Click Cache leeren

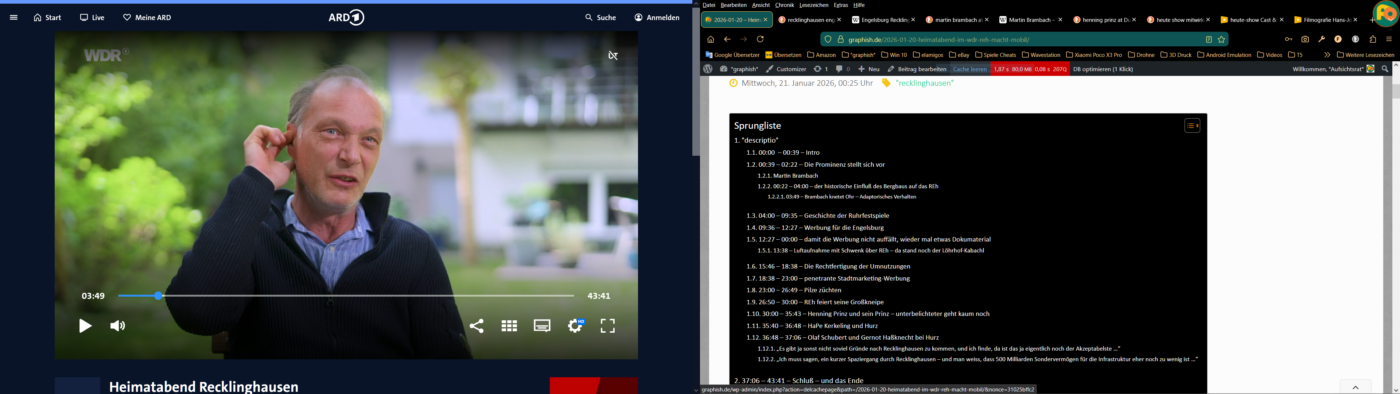click(x=969, y=69)
